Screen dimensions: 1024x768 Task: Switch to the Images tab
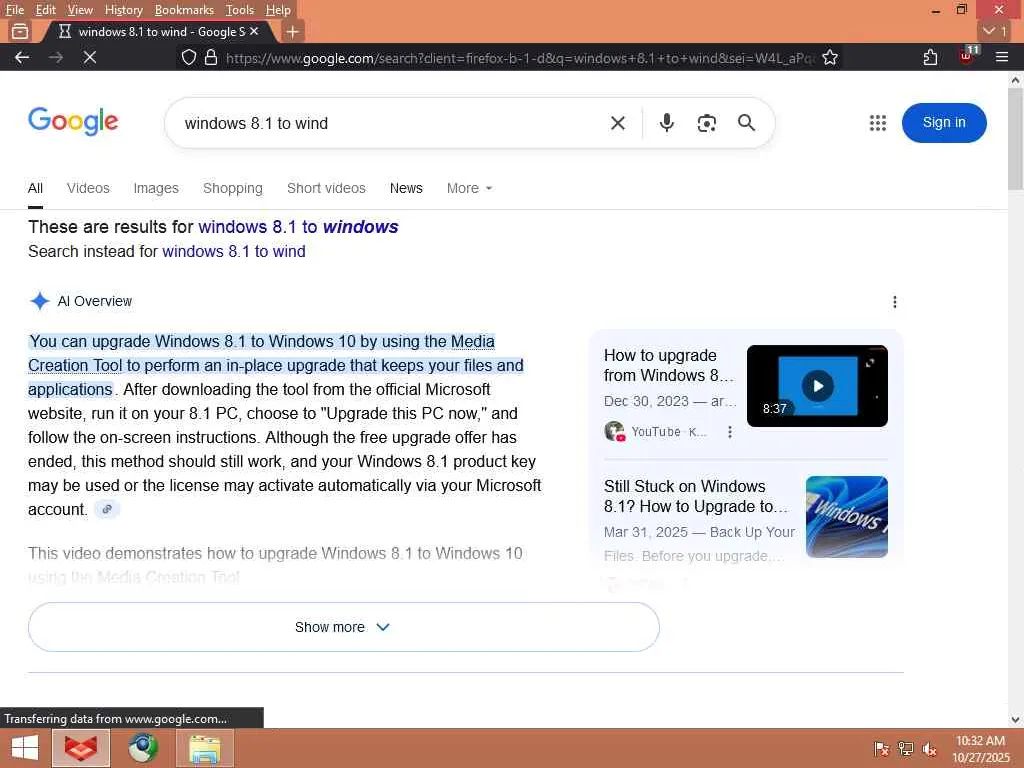click(x=156, y=189)
